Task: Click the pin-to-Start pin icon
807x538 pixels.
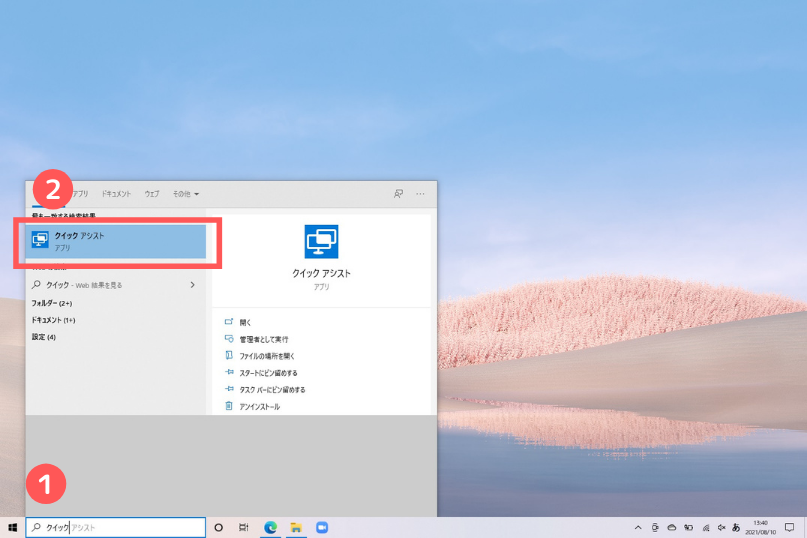Action: point(229,372)
